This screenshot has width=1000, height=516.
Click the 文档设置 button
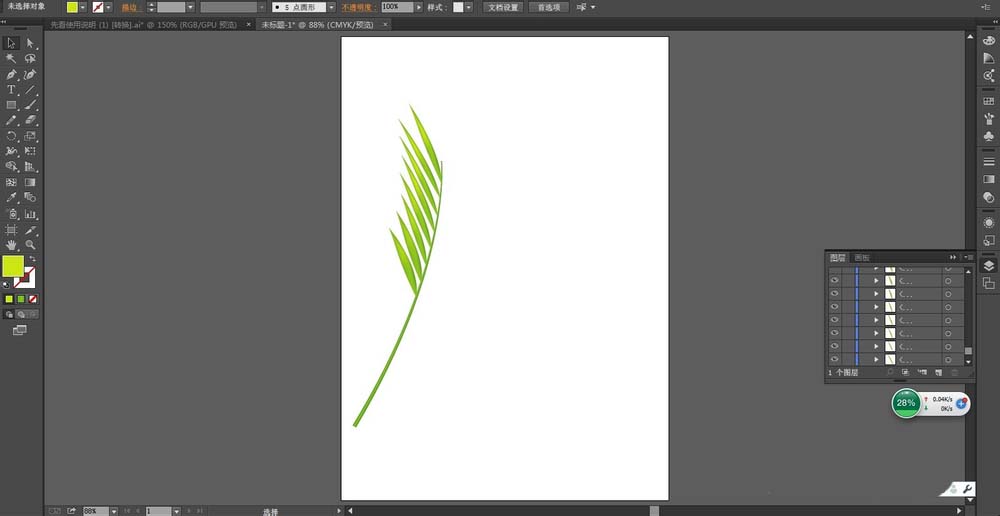(x=503, y=7)
